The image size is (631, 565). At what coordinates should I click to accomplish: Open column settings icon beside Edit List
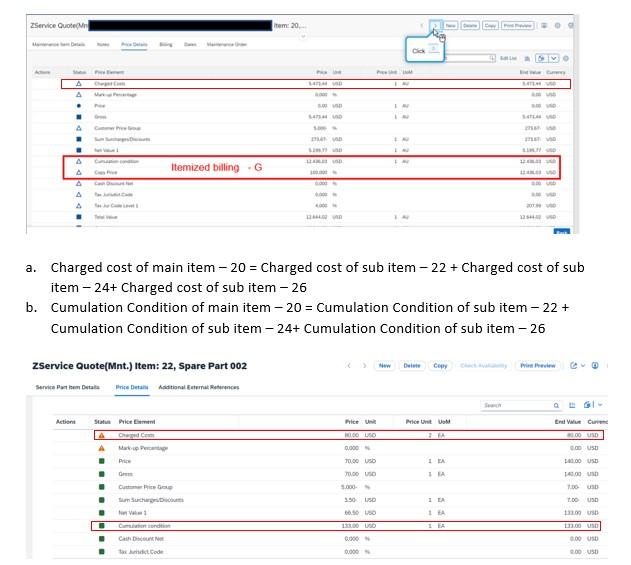coord(527,58)
